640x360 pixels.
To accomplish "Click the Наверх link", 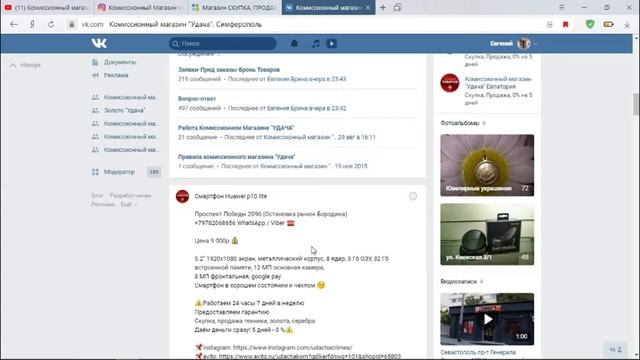I will click(30, 65).
